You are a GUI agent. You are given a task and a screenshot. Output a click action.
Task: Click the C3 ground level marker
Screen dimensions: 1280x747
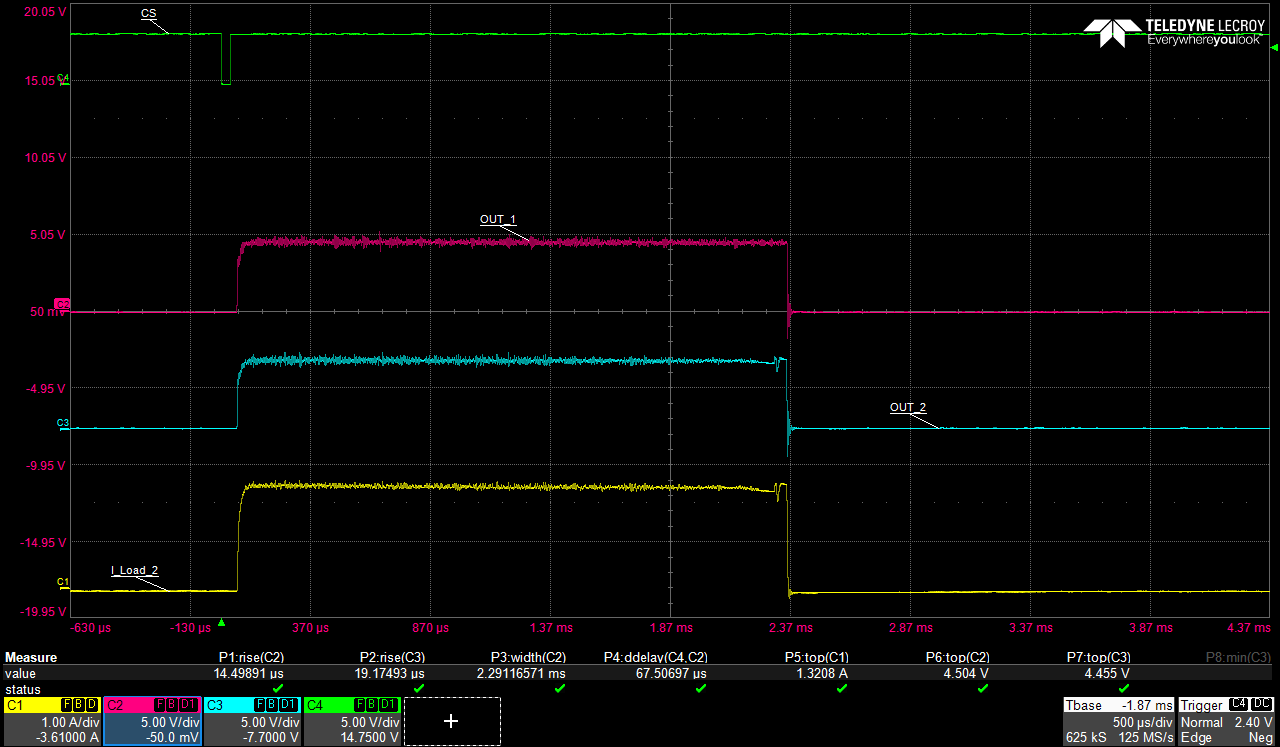pyautogui.click(x=63, y=423)
